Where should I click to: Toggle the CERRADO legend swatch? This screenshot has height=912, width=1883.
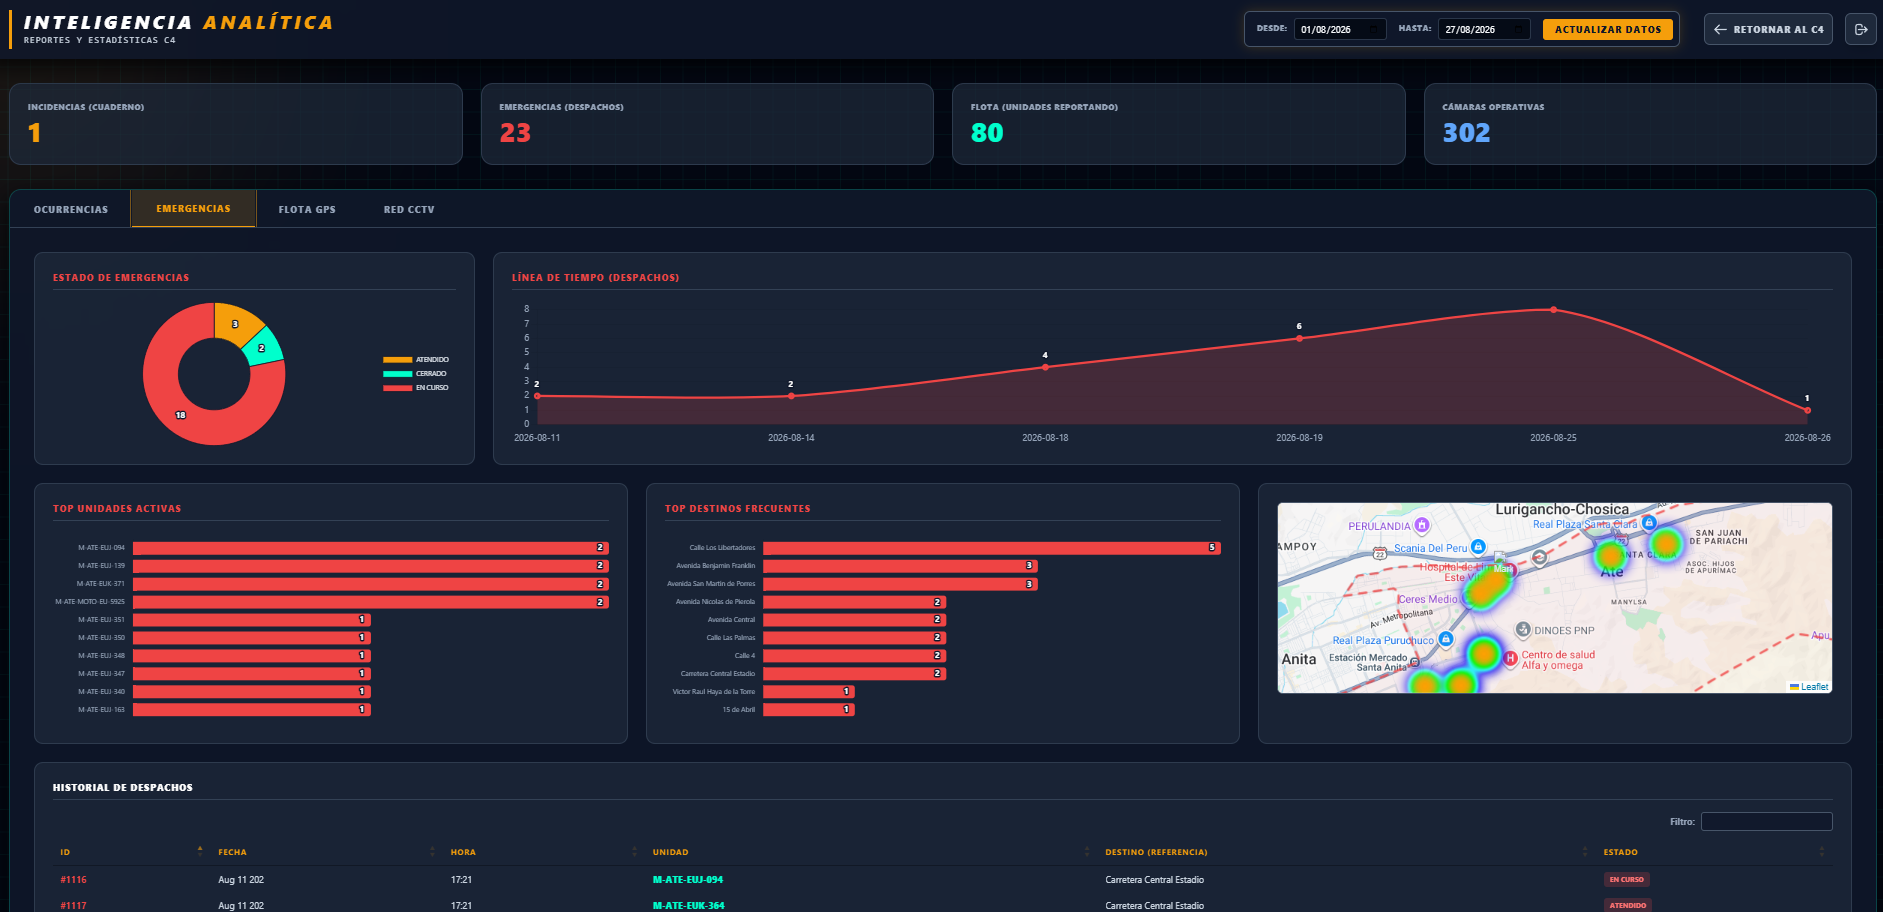pos(397,373)
